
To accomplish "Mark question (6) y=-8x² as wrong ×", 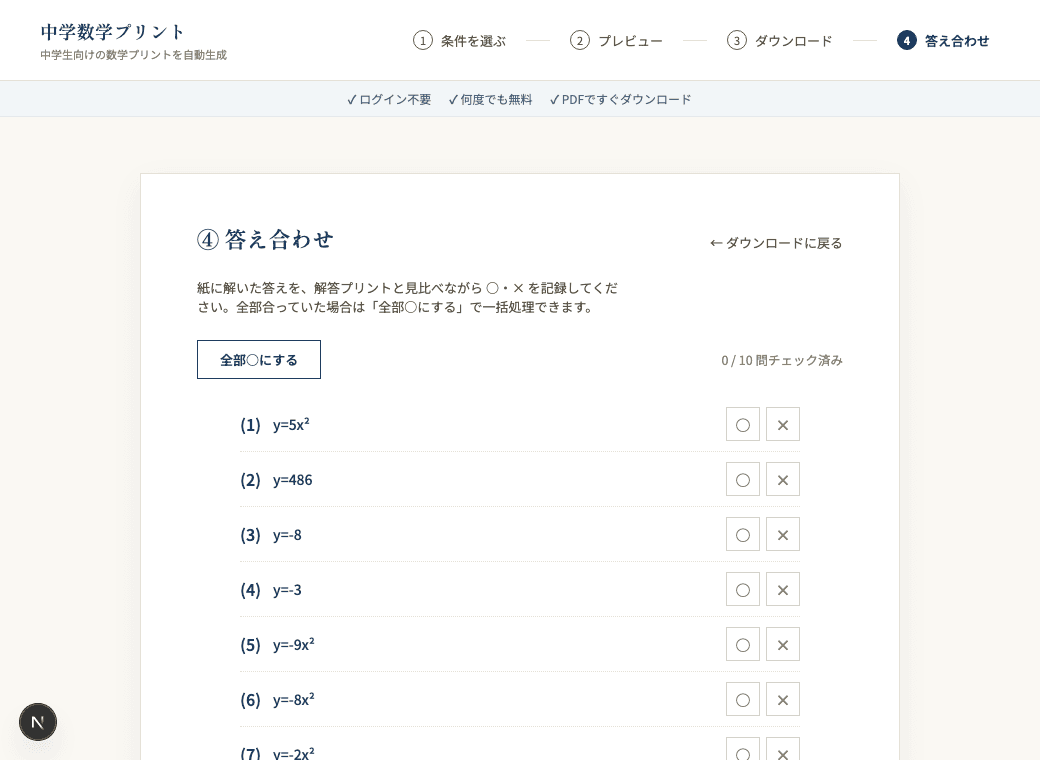I will click(783, 700).
